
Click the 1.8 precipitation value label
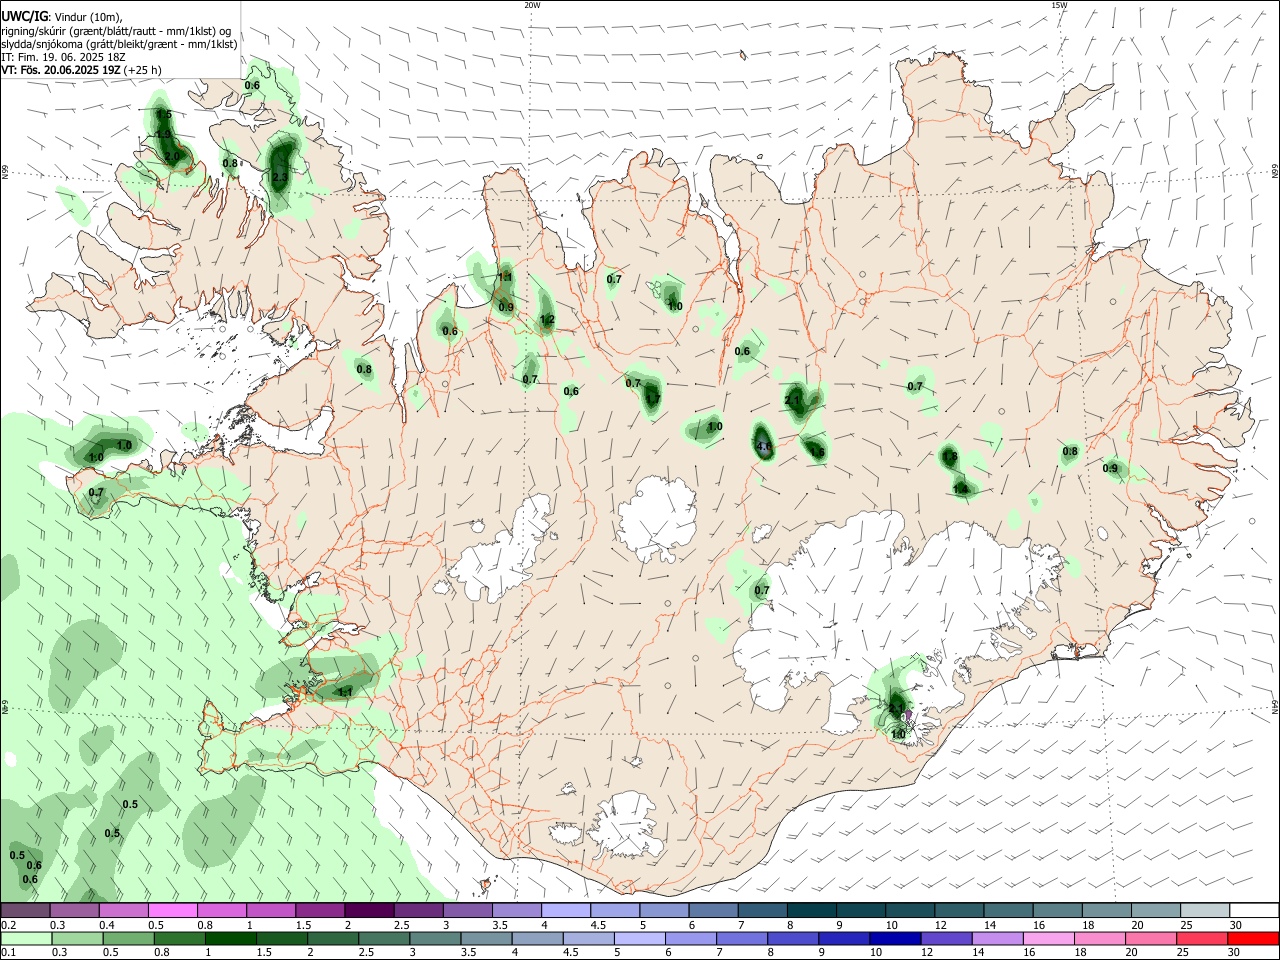tap(950, 457)
